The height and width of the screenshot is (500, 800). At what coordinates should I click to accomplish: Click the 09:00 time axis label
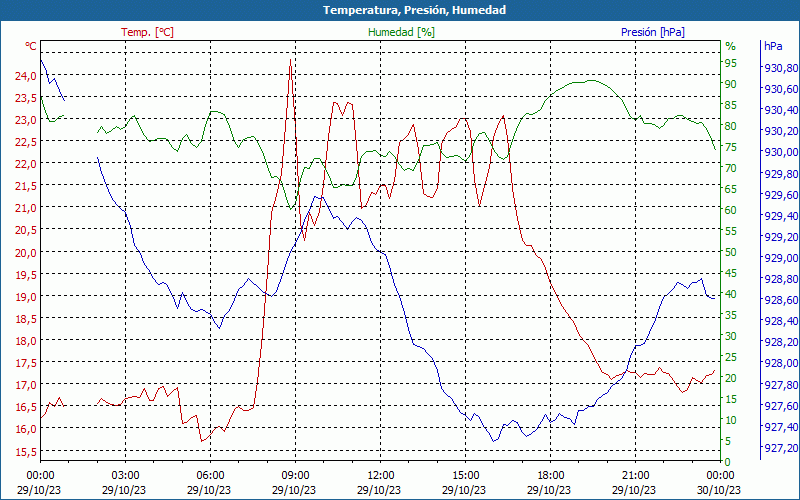pos(295,475)
